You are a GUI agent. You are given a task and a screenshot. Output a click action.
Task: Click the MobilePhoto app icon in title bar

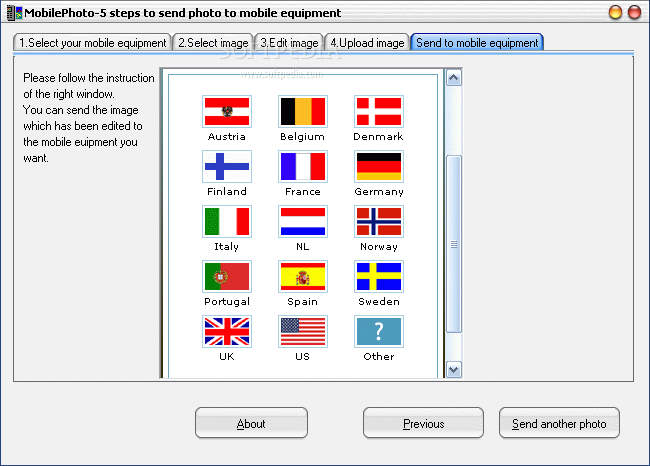(14, 13)
